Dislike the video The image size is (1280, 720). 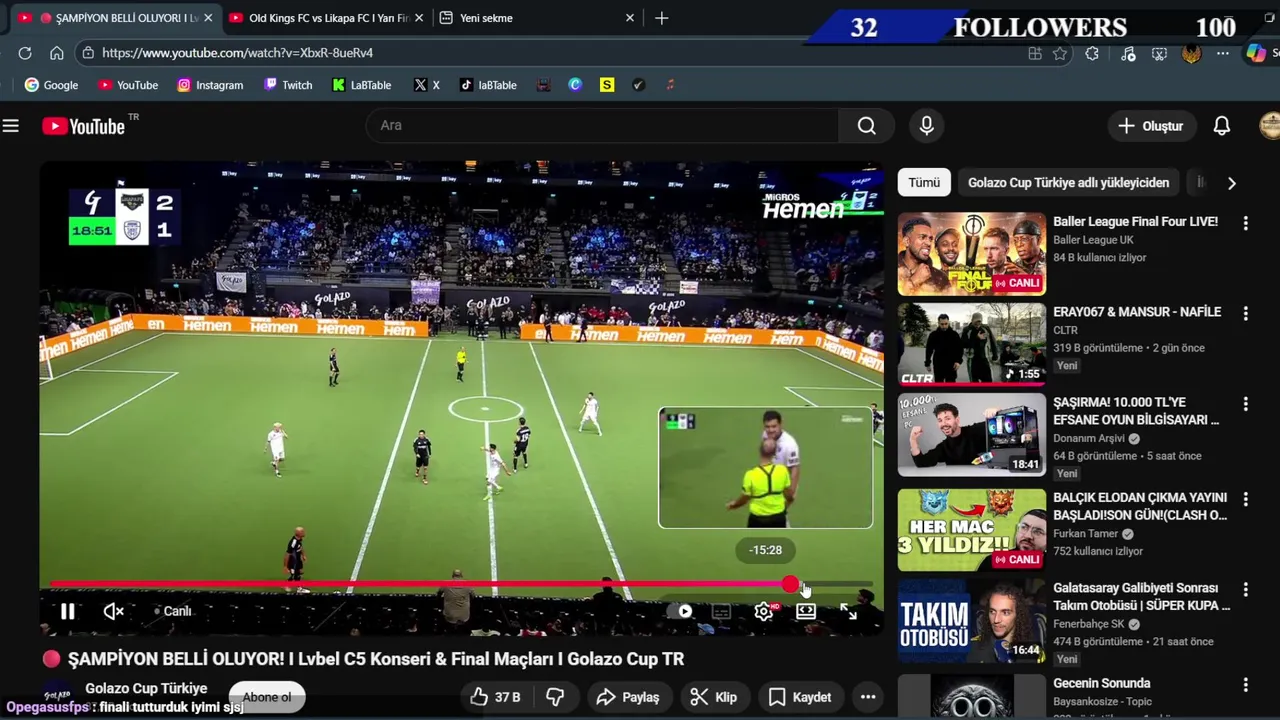(555, 697)
